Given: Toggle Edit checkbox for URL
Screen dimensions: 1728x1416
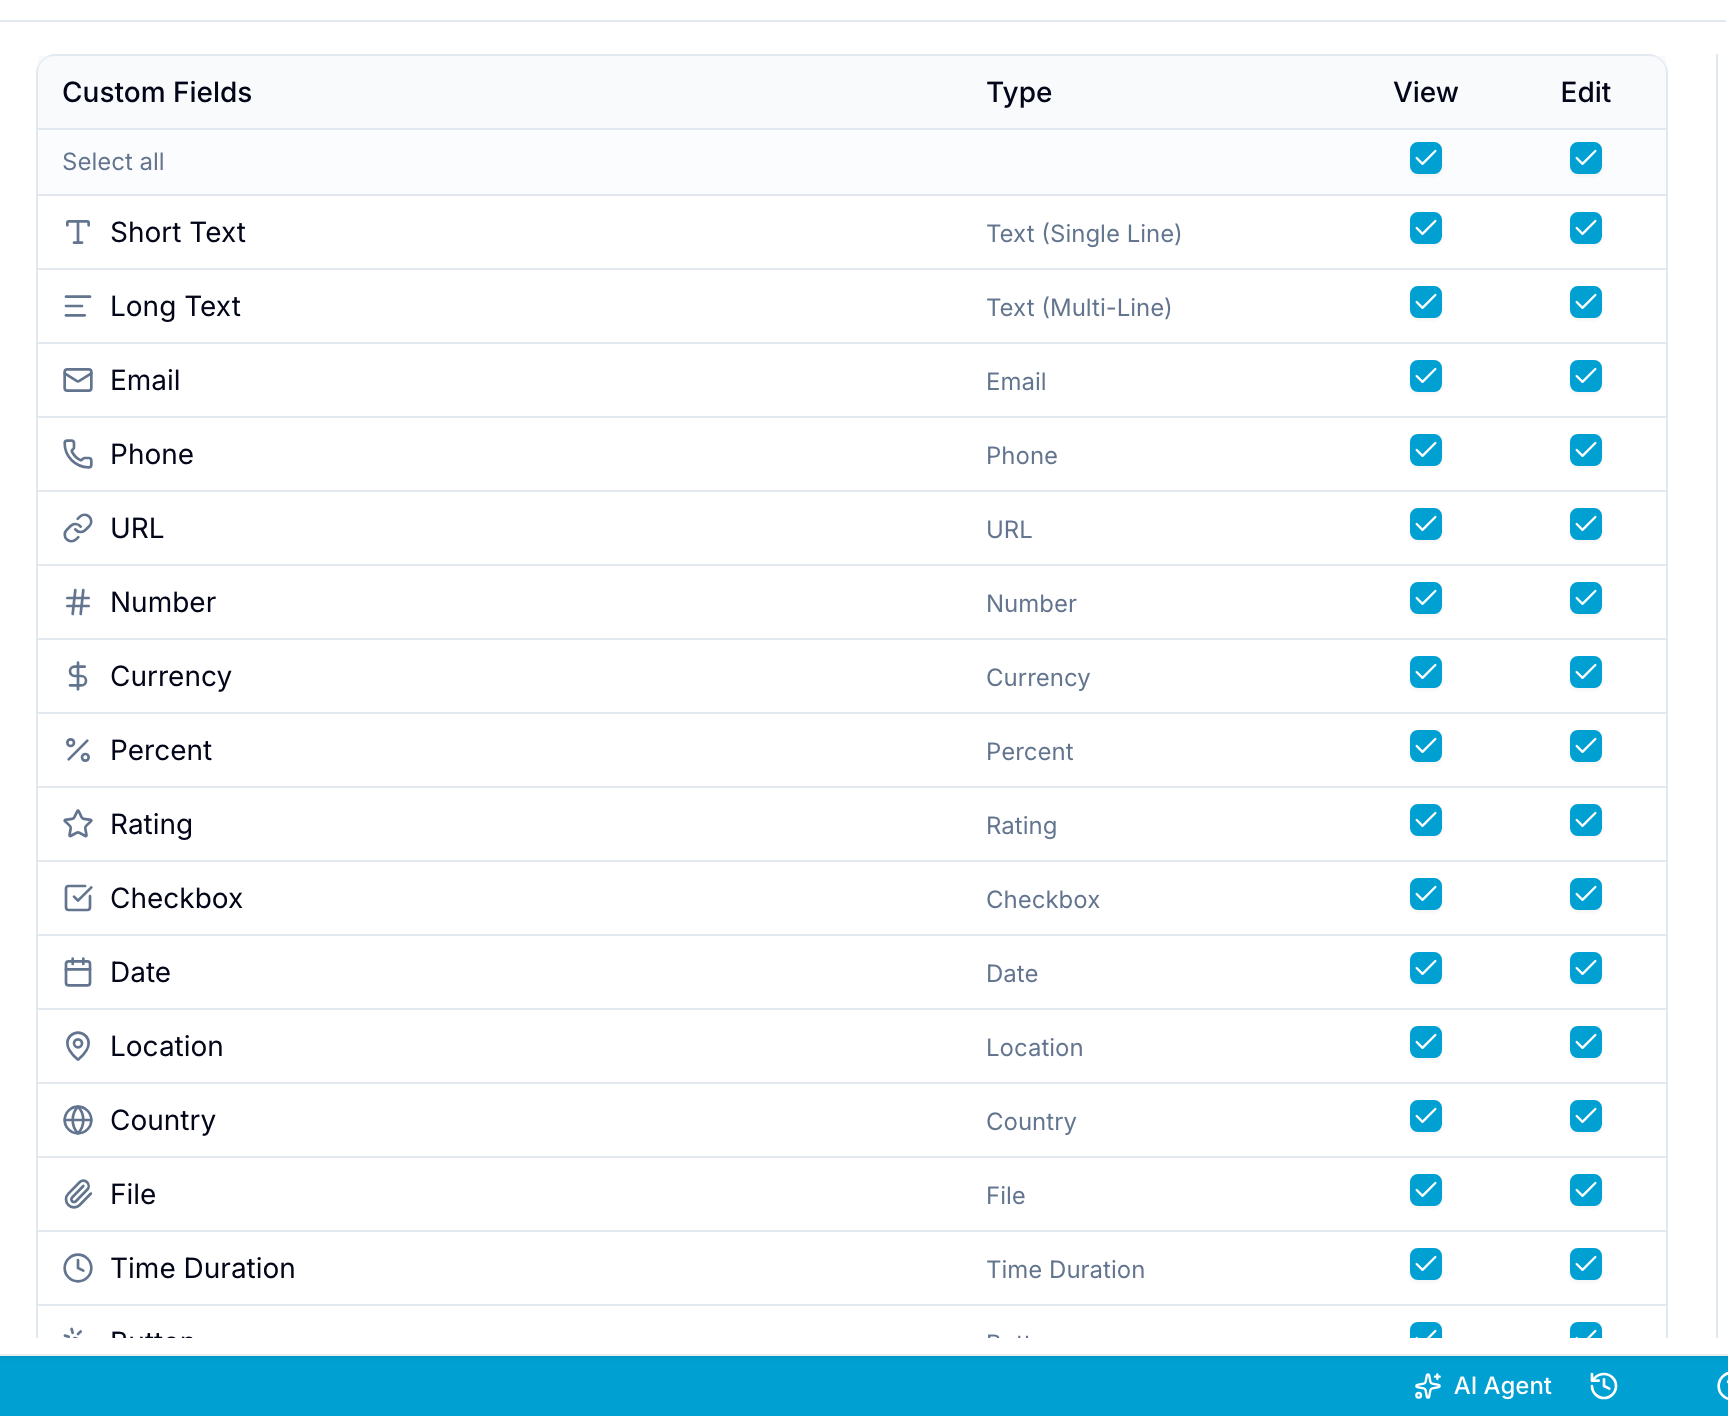Looking at the screenshot, I should coord(1586,524).
